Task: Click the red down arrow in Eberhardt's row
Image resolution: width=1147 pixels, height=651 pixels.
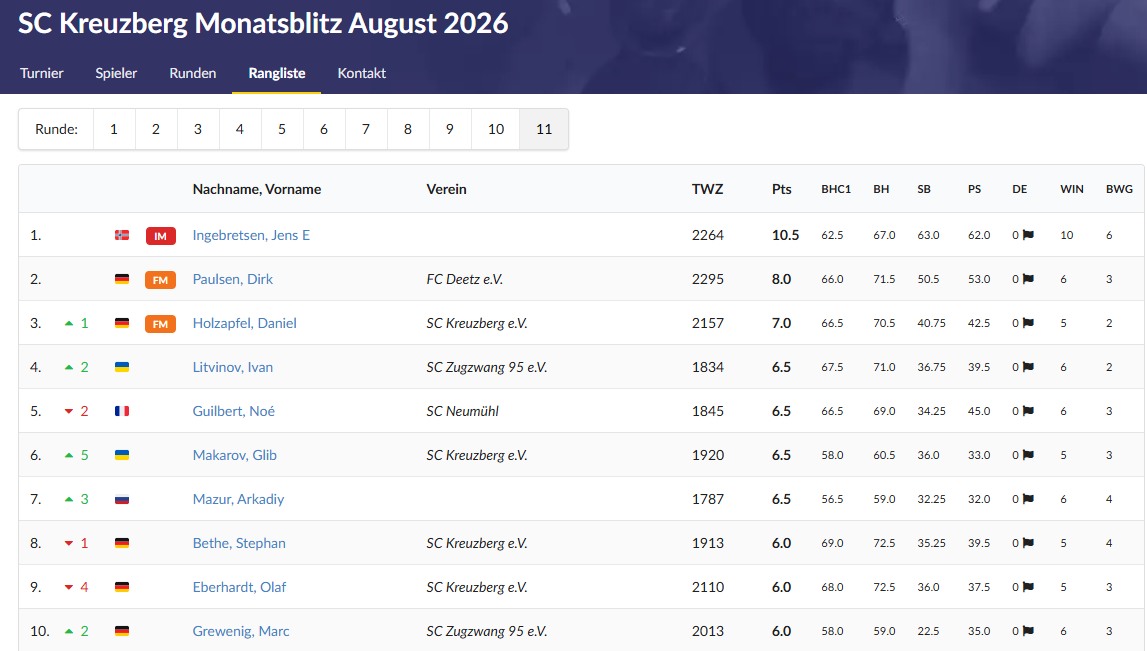Action: coord(69,587)
